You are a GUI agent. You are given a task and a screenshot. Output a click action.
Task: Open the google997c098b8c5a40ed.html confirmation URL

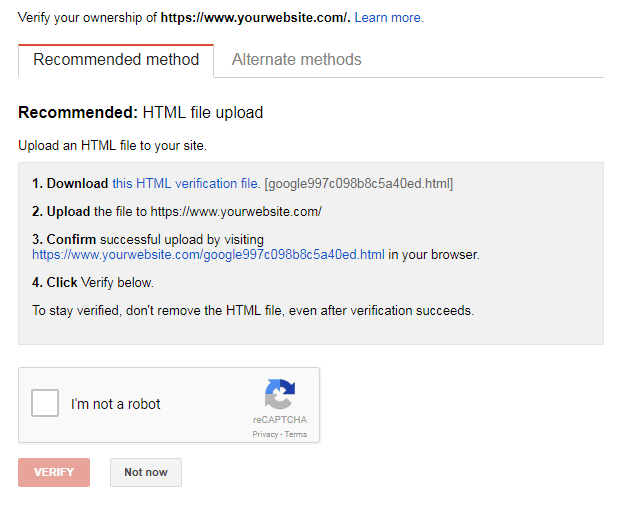click(x=208, y=255)
